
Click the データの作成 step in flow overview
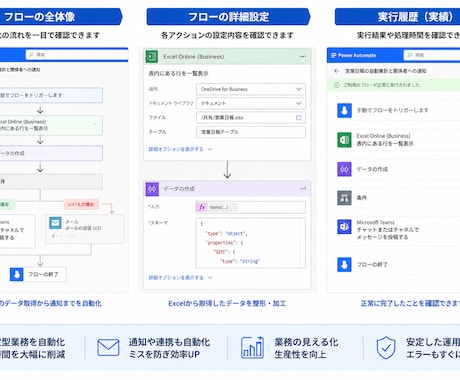point(51,153)
